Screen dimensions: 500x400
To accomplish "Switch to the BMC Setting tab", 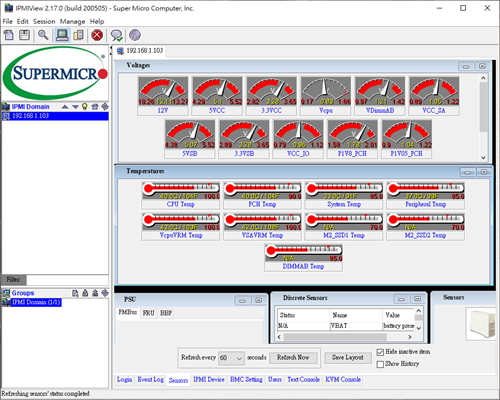I will (246, 380).
